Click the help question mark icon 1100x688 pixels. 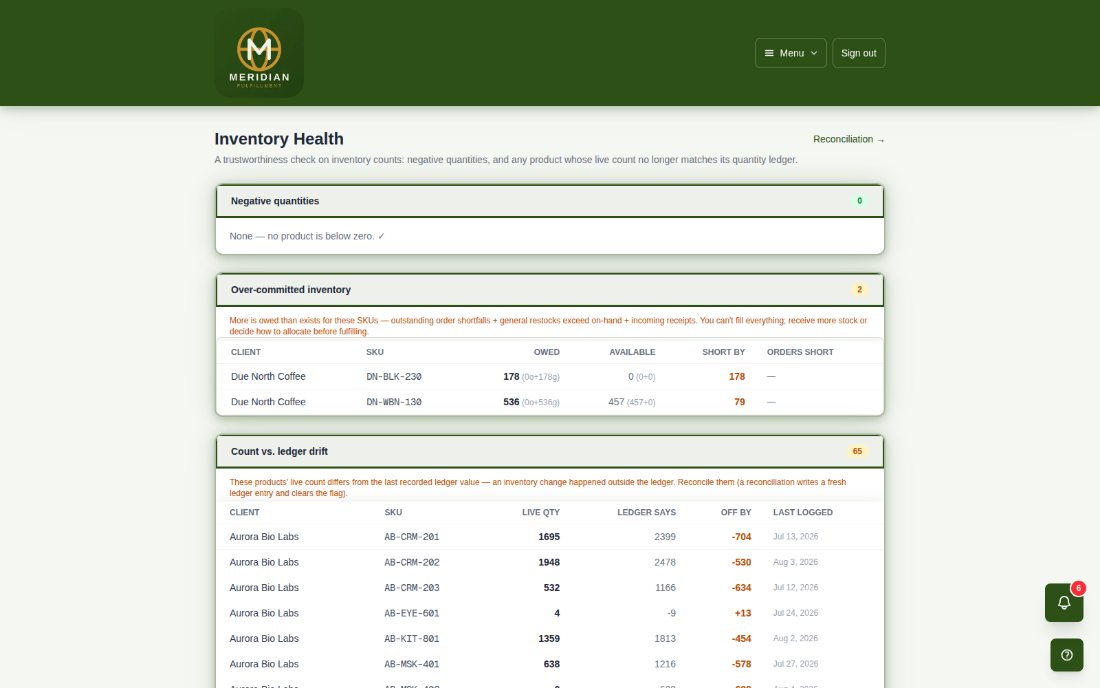(x=1066, y=655)
